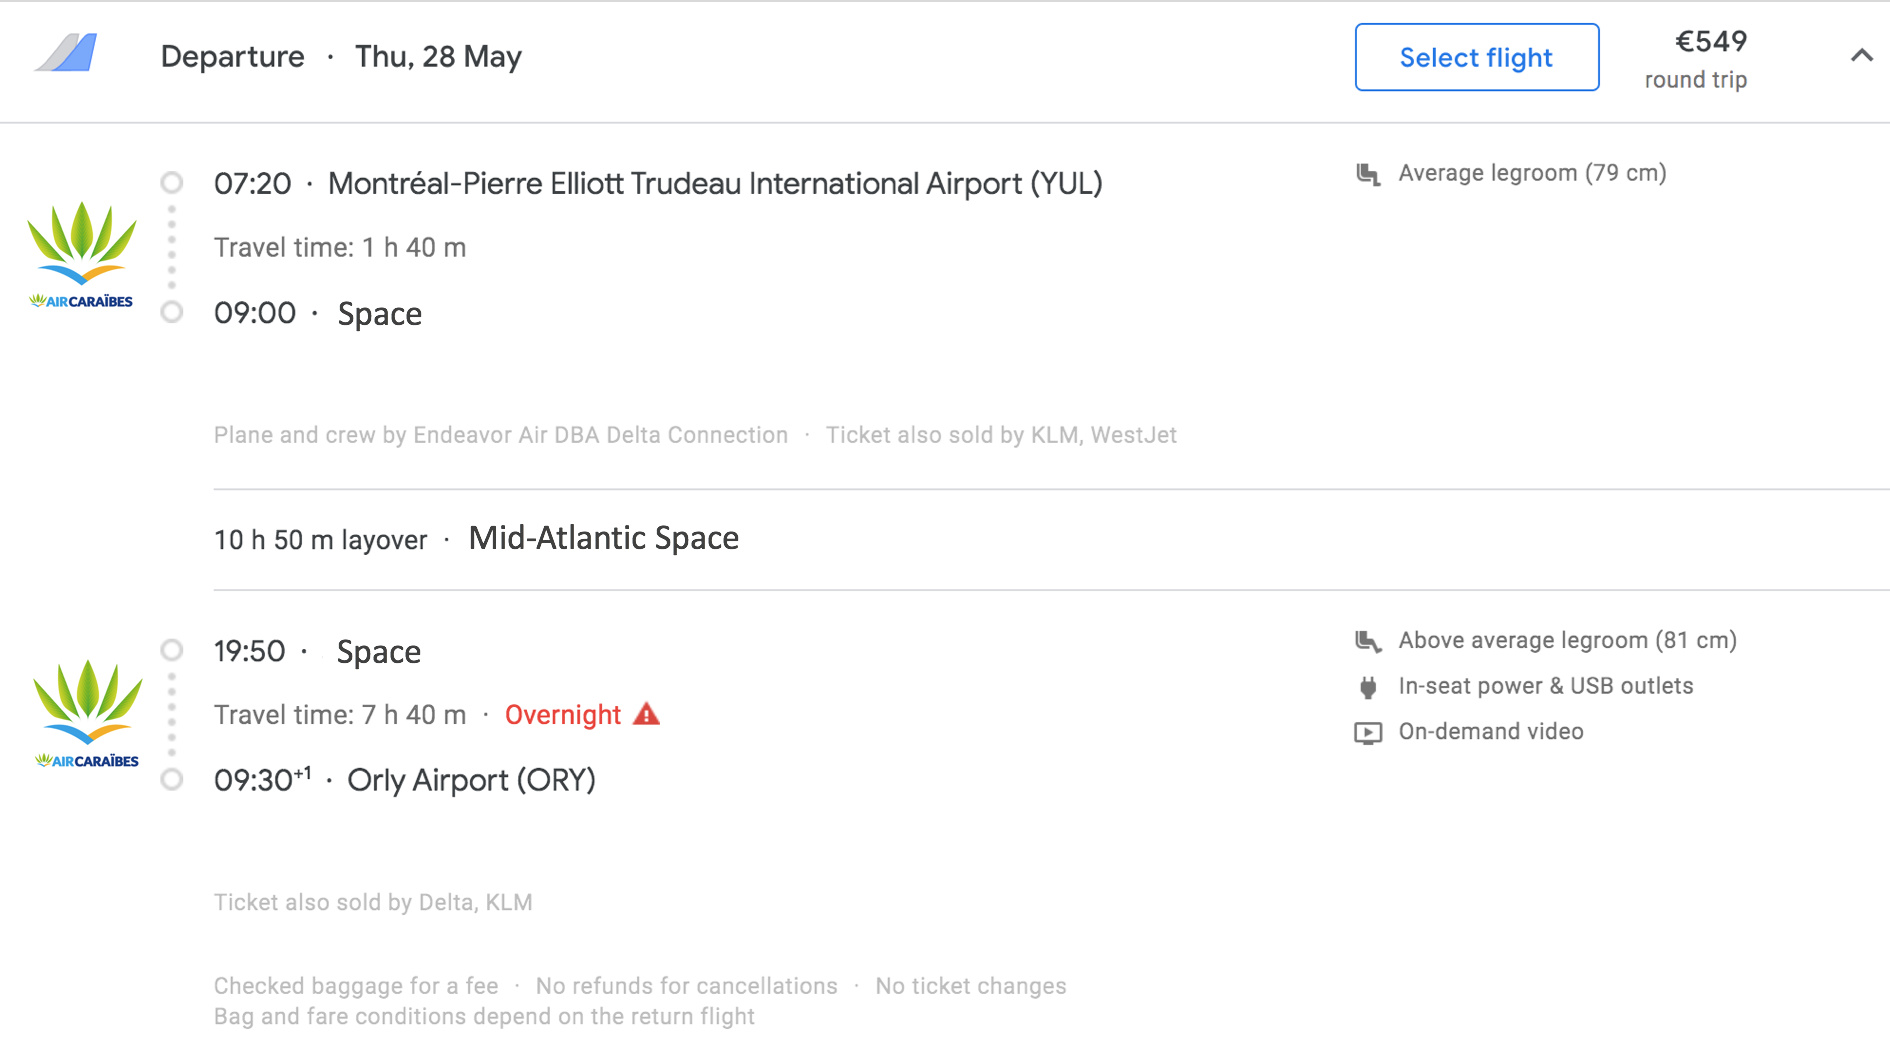The image size is (1890, 1060).
Task: Click the average legroom seat icon
Action: (1368, 174)
